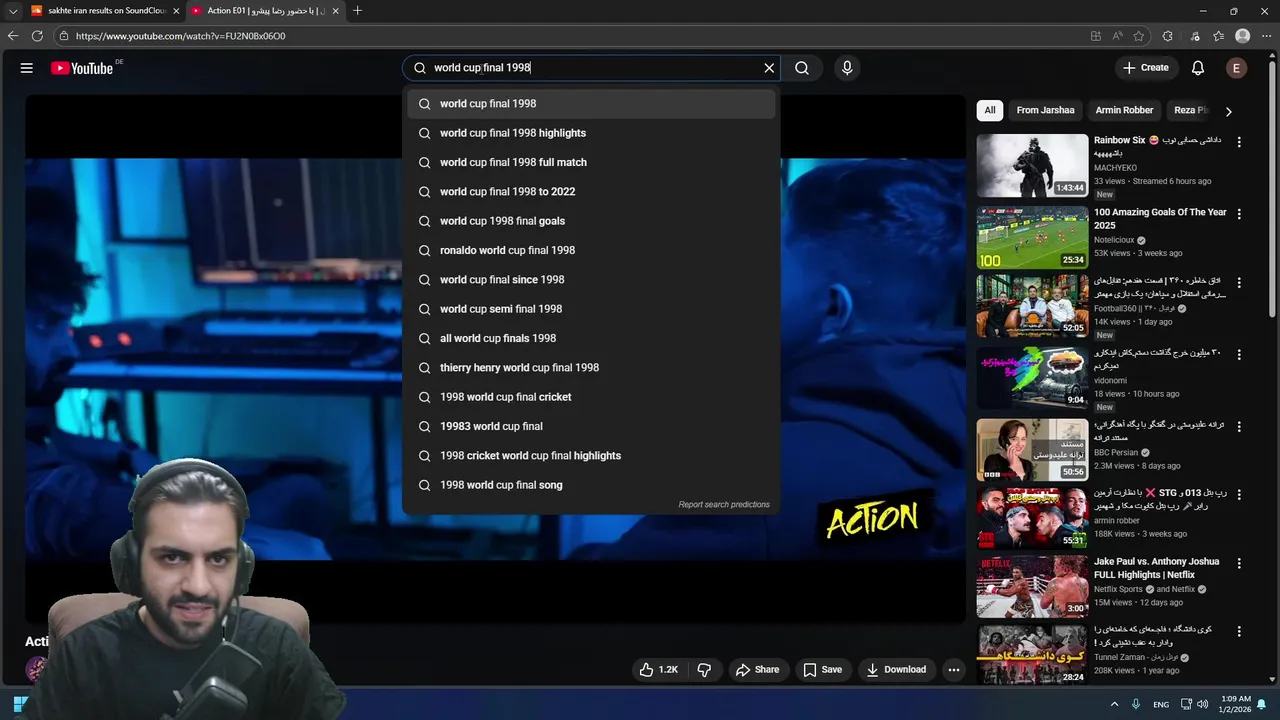Clear the search box text
Screen dimensions: 1280x720
[769, 68]
